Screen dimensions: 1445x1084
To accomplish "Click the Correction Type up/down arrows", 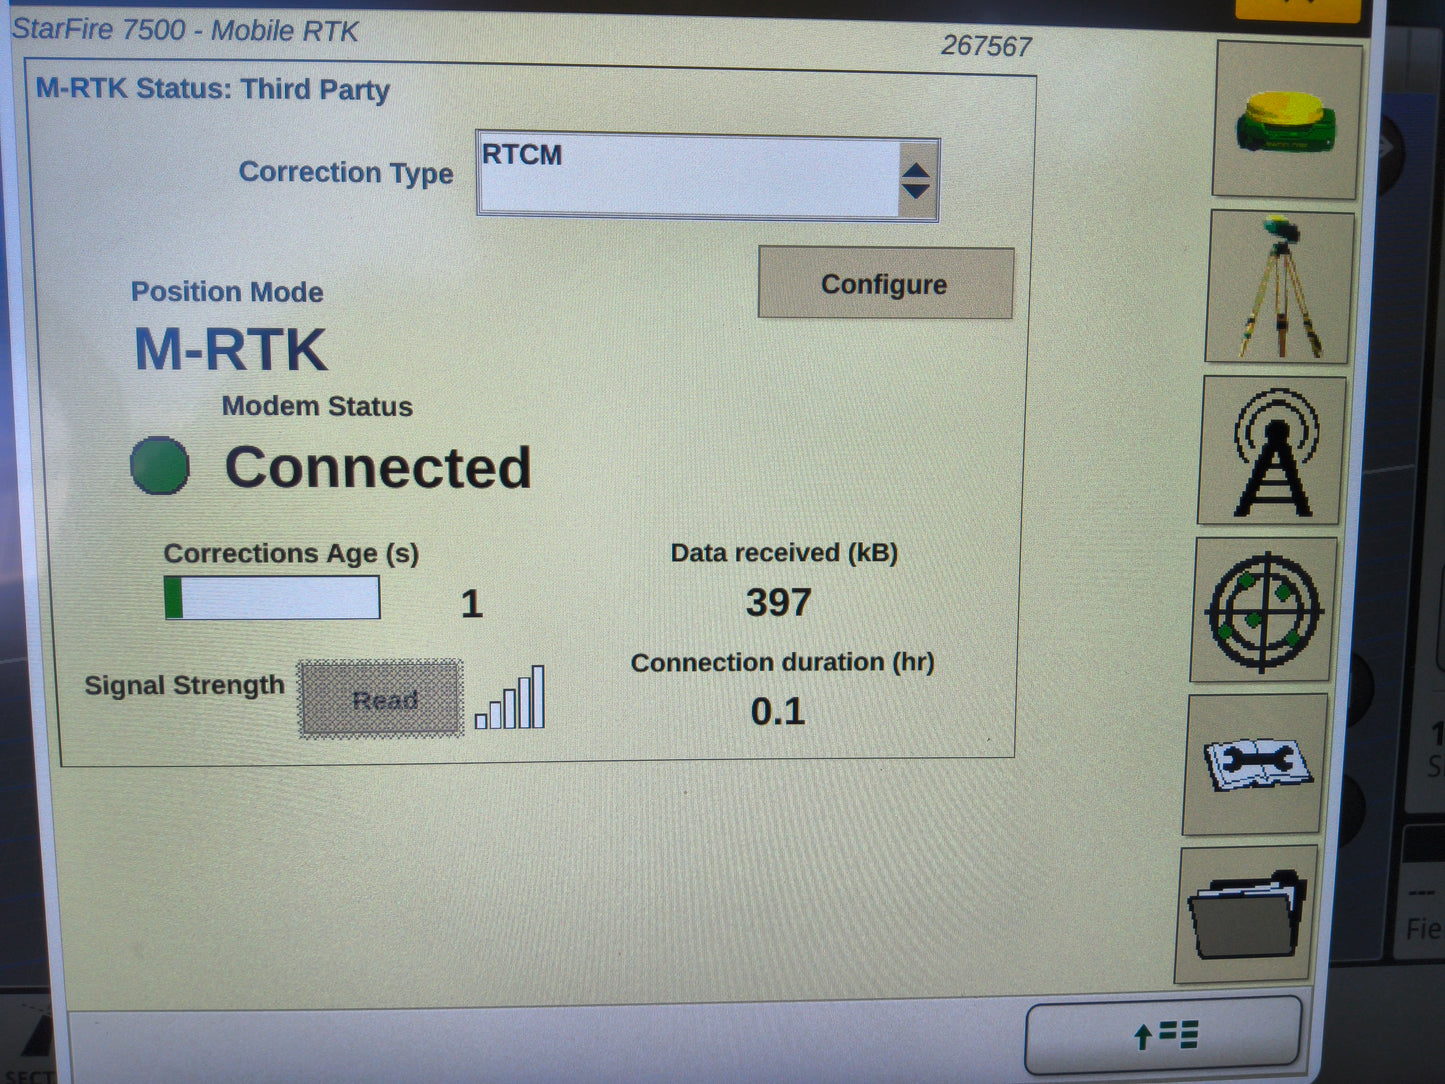I will (916, 180).
